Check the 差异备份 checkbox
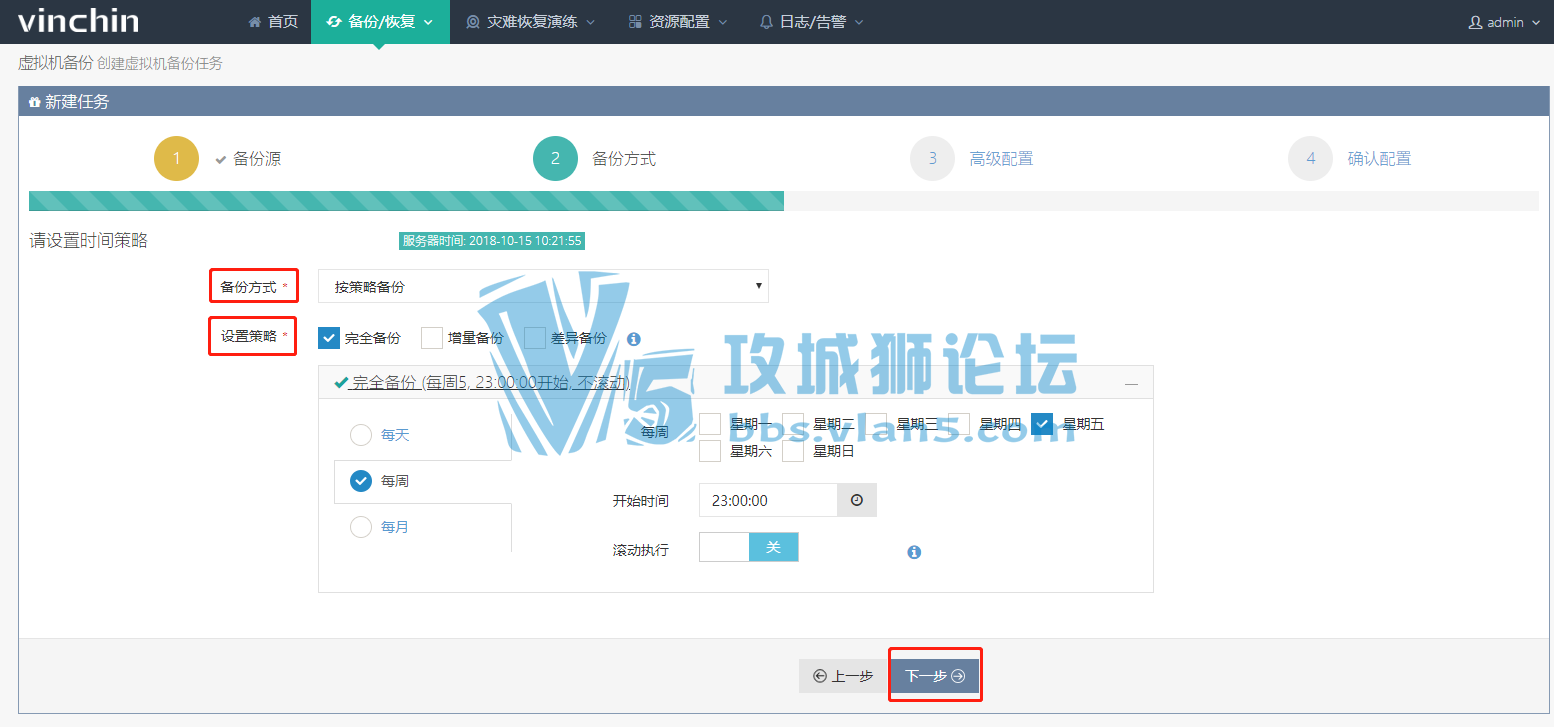 (x=535, y=338)
